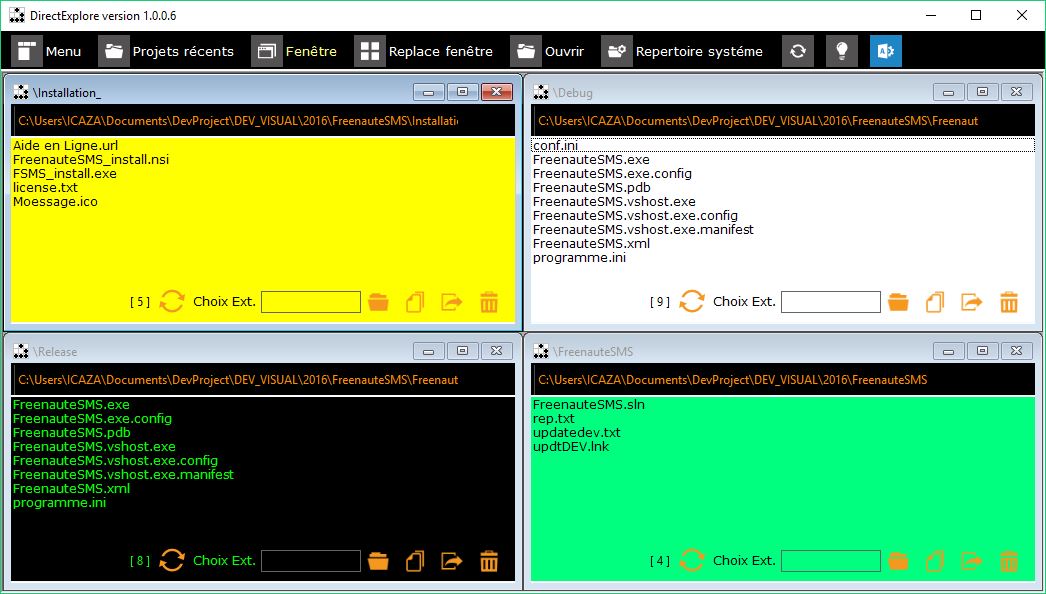
Task: Click the path bar in Installation_ window
Action: pyautogui.click(x=263, y=121)
